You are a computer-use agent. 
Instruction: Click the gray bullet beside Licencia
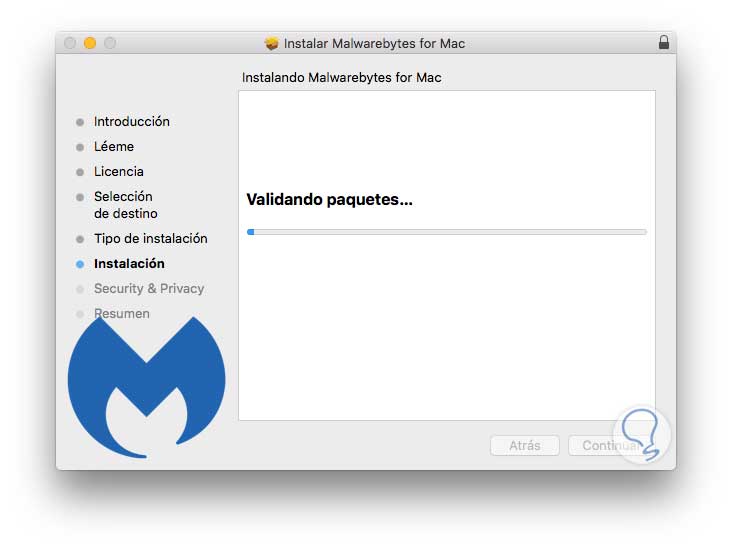coord(80,172)
